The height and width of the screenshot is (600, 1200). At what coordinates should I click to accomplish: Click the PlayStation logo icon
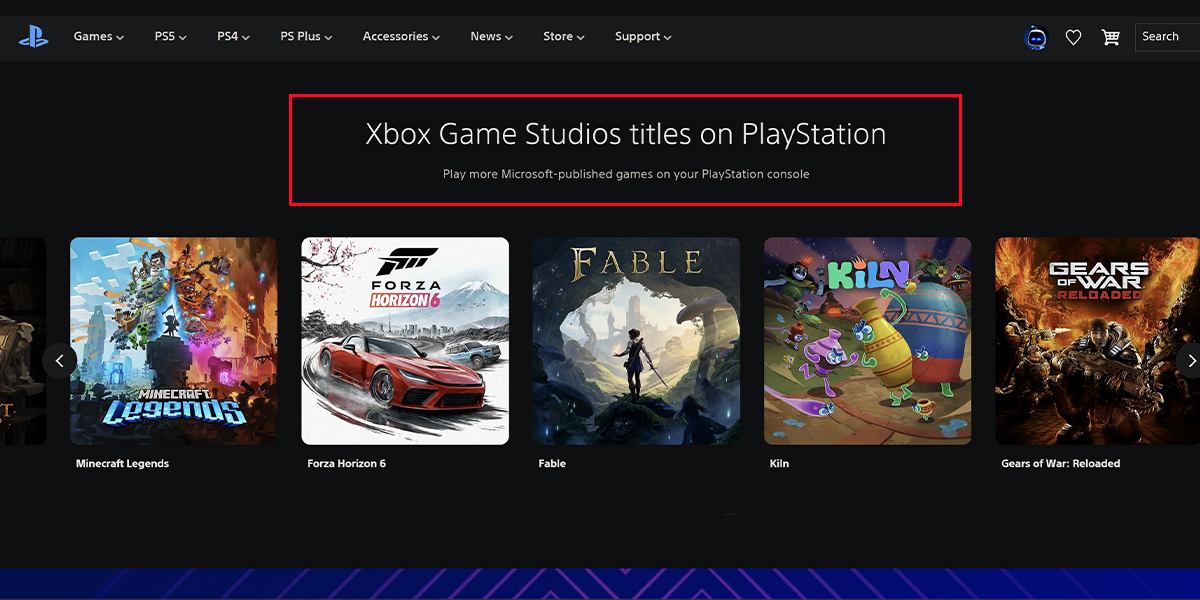click(x=33, y=37)
